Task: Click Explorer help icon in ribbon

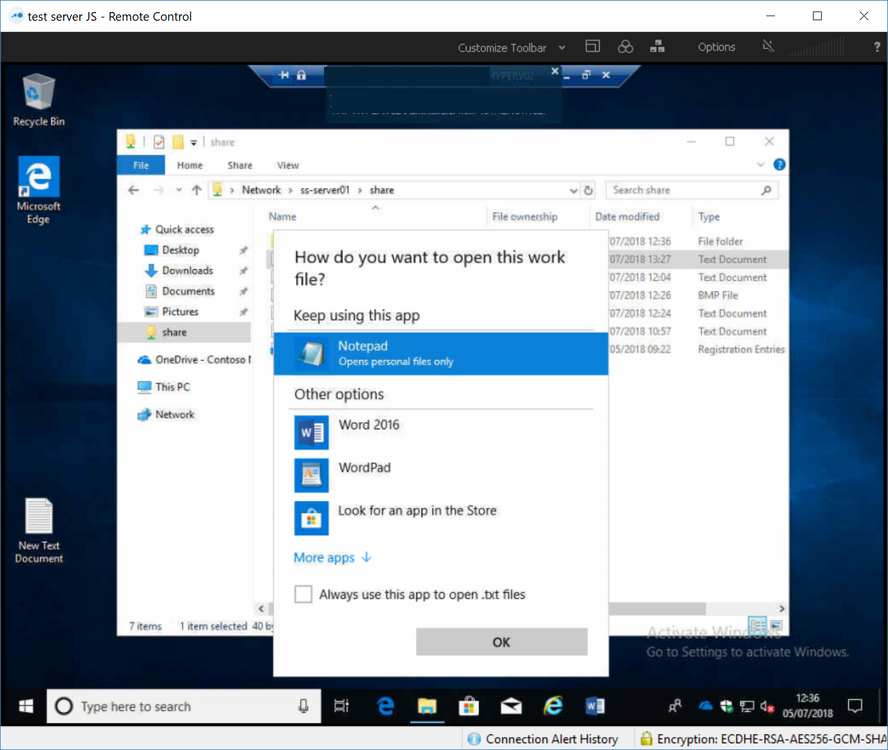Action: pos(779,165)
